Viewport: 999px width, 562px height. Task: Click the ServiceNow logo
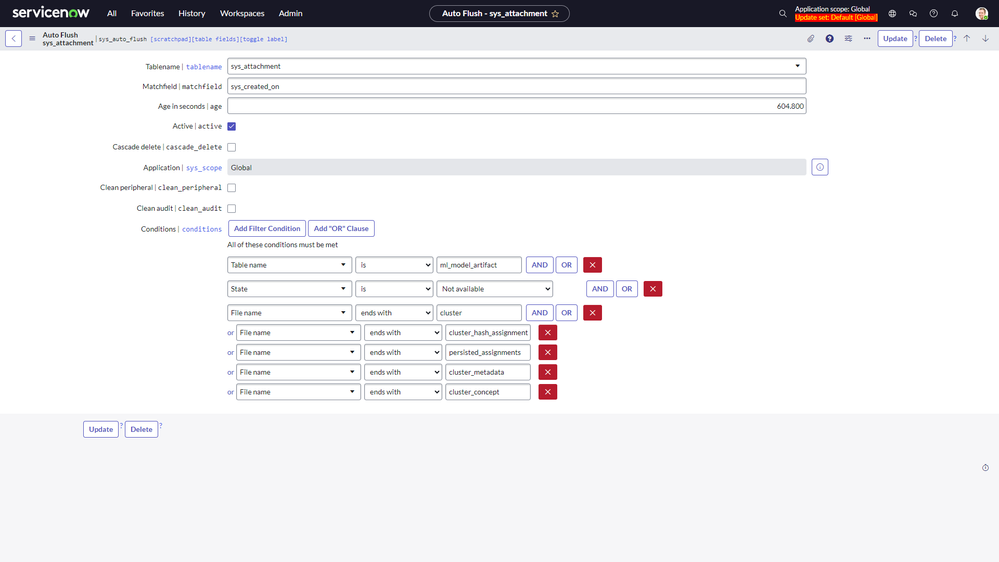coord(51,13)
